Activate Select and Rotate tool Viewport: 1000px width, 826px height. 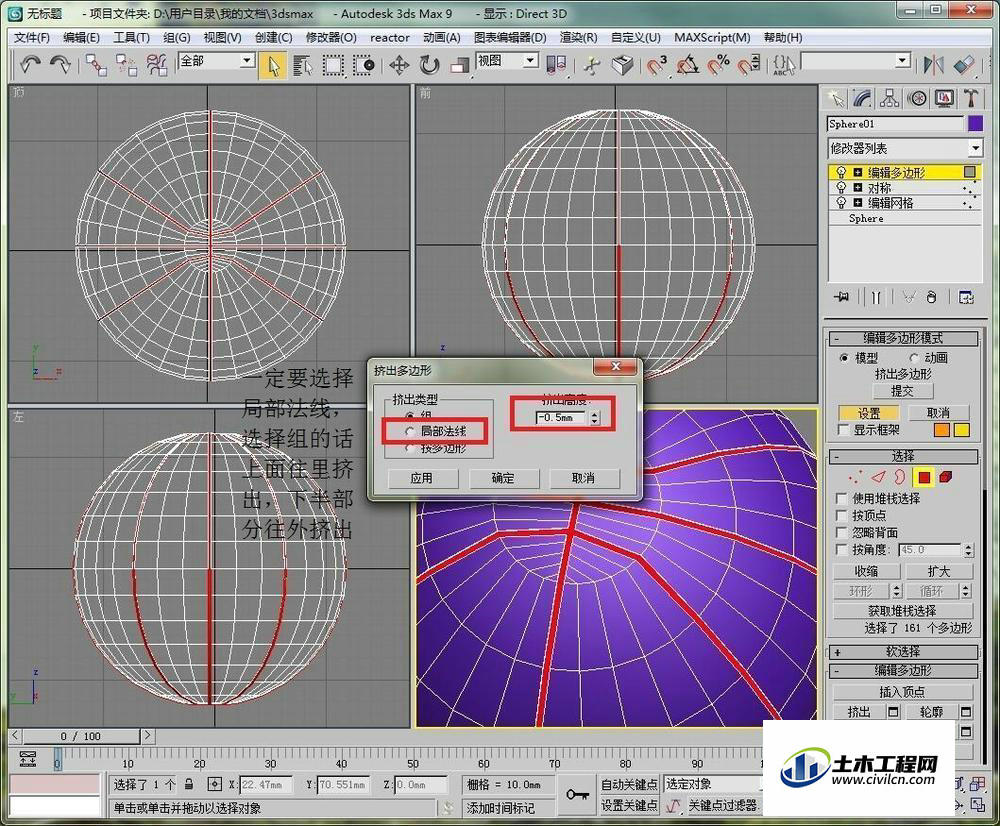pyautogui.click(x=429, y=65)
